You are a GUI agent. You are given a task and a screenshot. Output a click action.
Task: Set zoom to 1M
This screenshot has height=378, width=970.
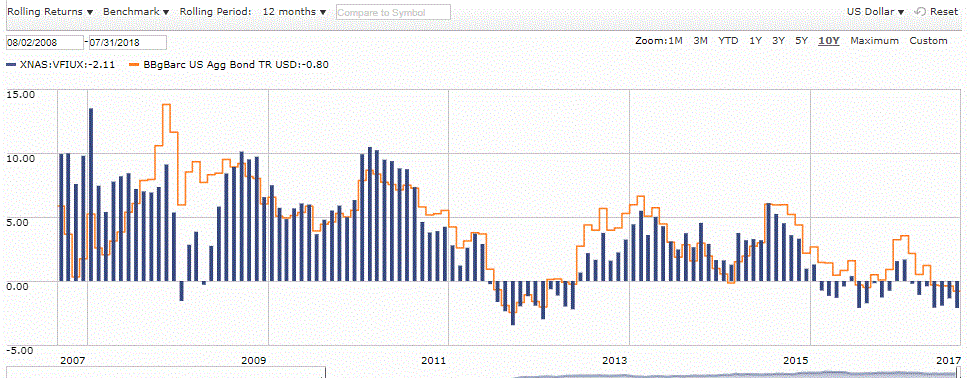[675, 41]
